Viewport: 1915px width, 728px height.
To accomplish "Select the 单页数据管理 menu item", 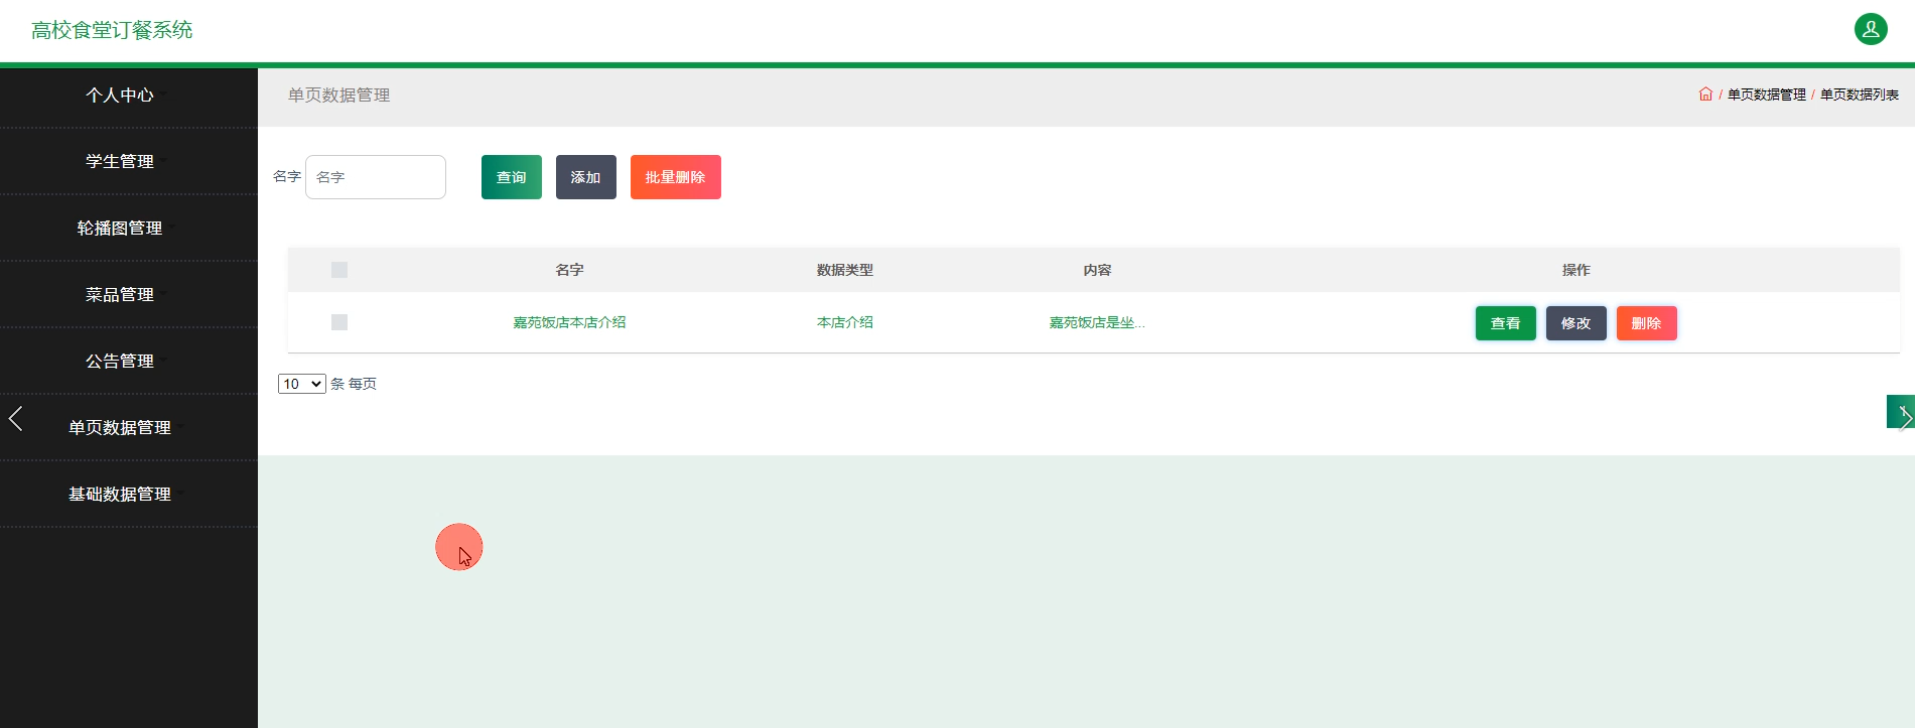I will click(120, 427).
